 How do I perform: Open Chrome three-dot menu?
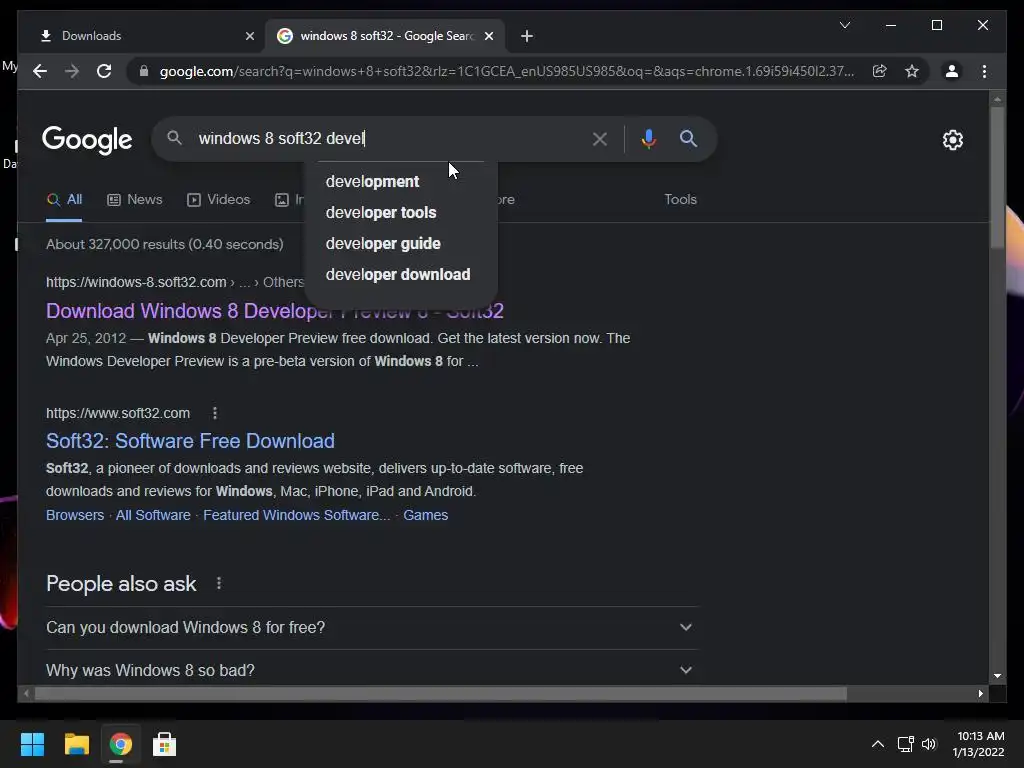pos(984,71)
